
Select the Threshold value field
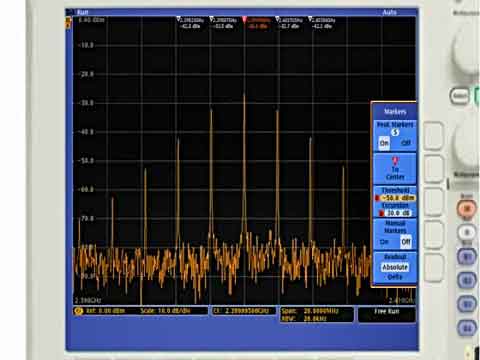pos(397,198)
